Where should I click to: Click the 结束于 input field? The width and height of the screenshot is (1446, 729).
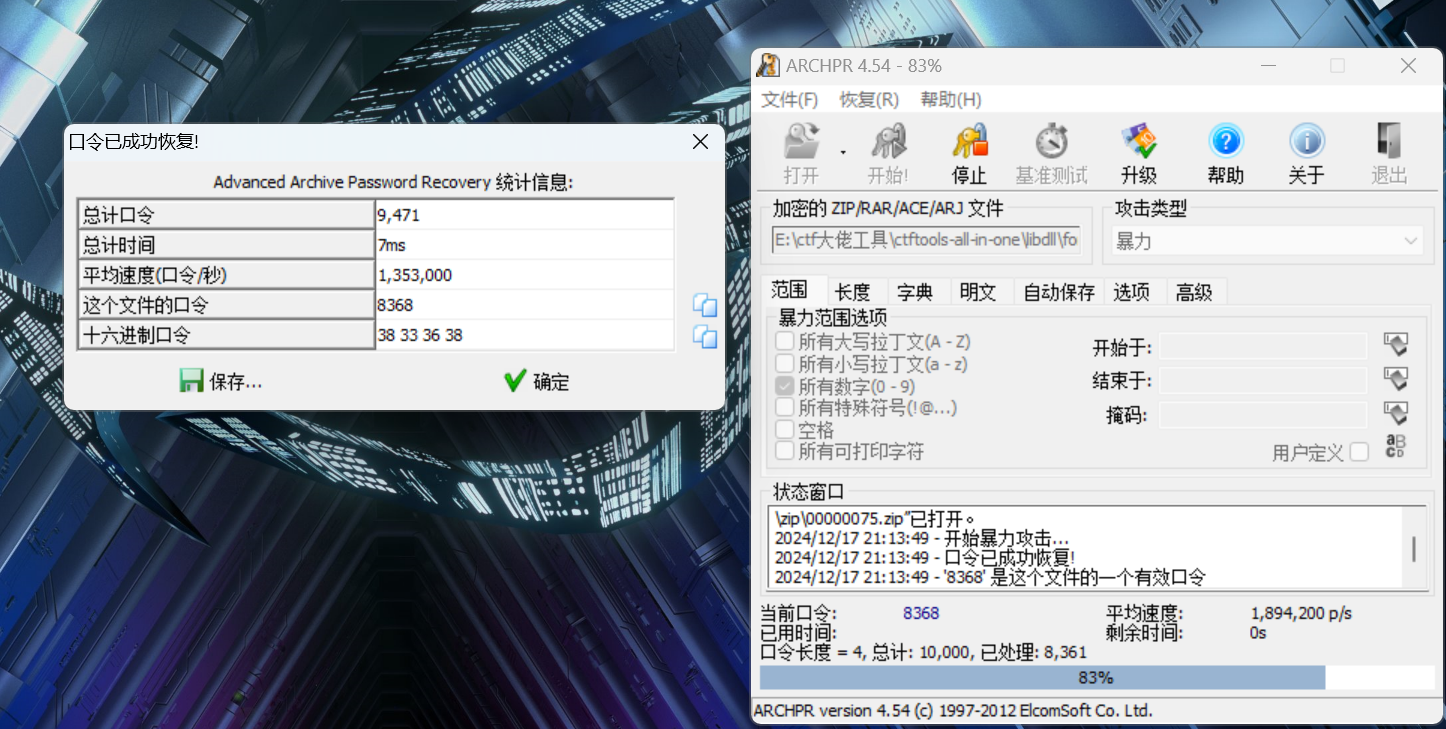click(1263, 380)
